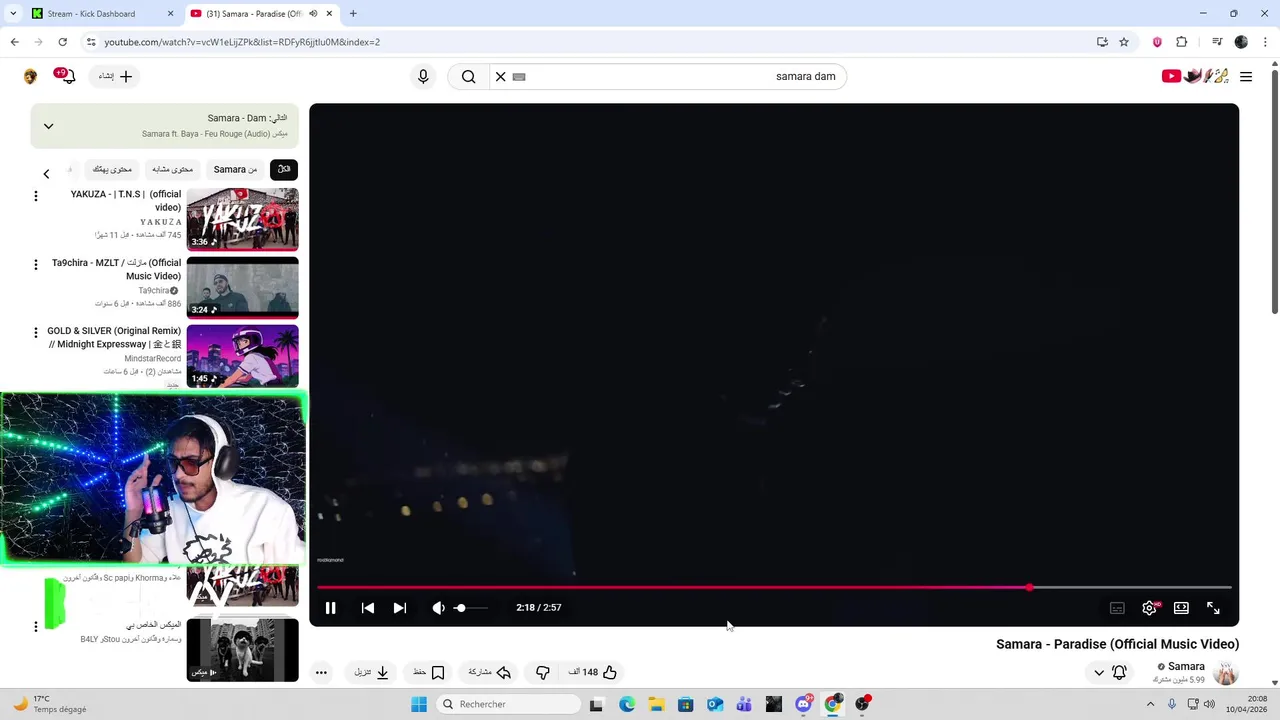
Task: Open options for the B4LY Stou mix
Action: 36,626
